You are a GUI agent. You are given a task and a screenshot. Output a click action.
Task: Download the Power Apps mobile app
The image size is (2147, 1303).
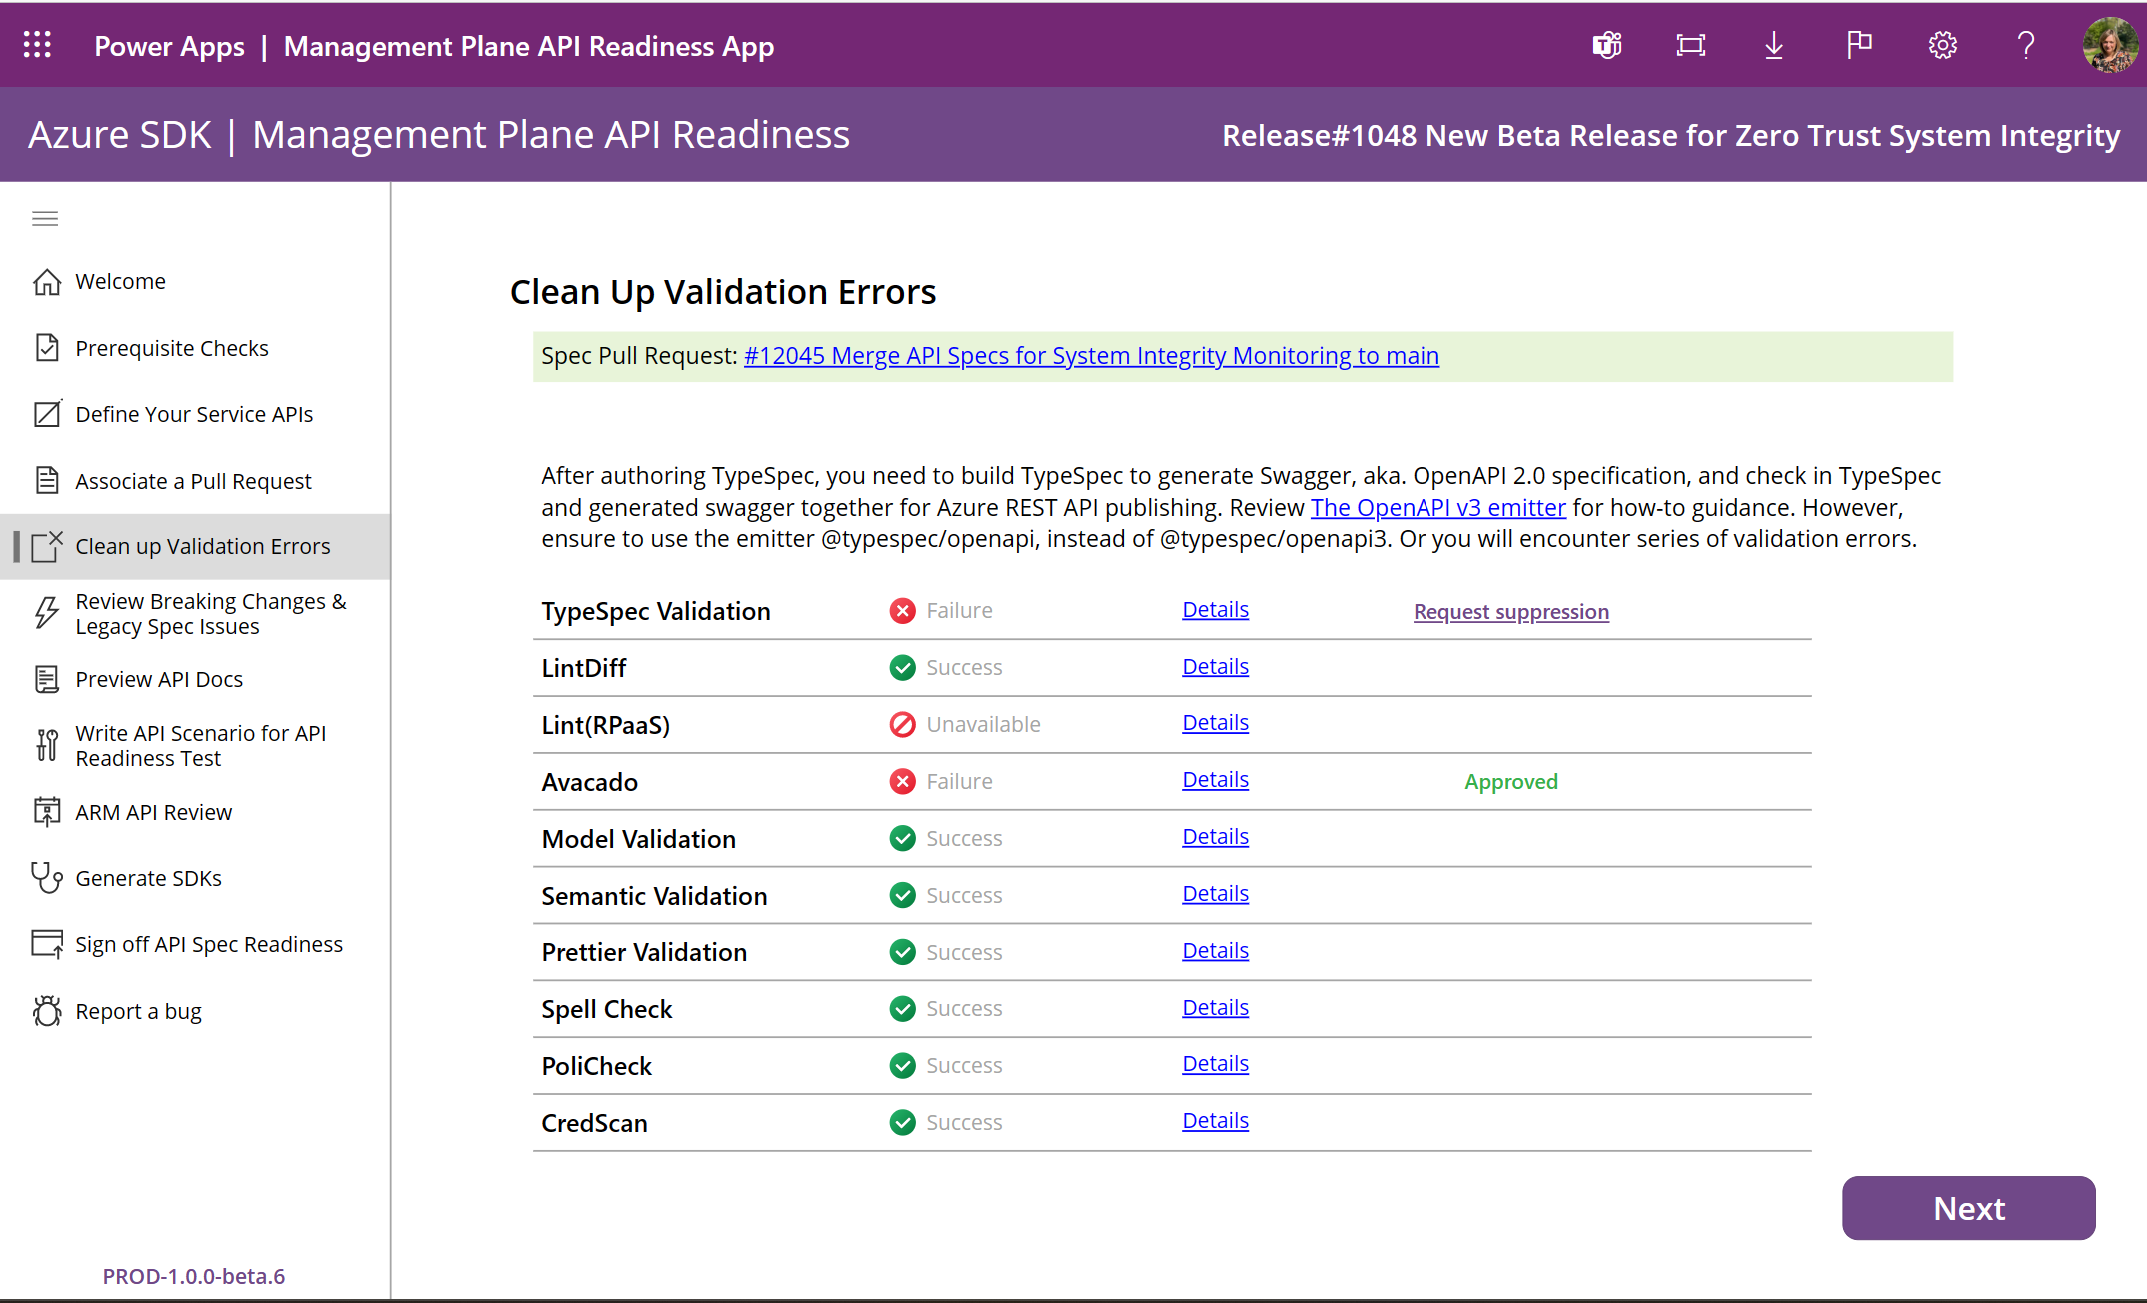click(x=1774, y=44)
